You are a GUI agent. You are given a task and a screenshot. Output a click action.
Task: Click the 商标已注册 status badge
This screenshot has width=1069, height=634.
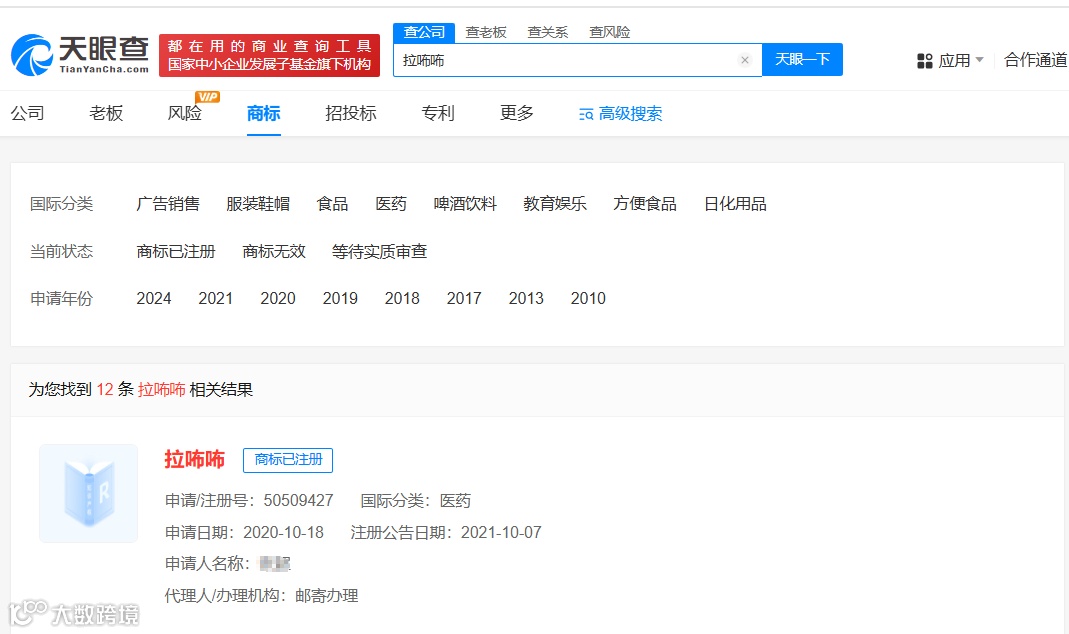[x=288, y=460]
